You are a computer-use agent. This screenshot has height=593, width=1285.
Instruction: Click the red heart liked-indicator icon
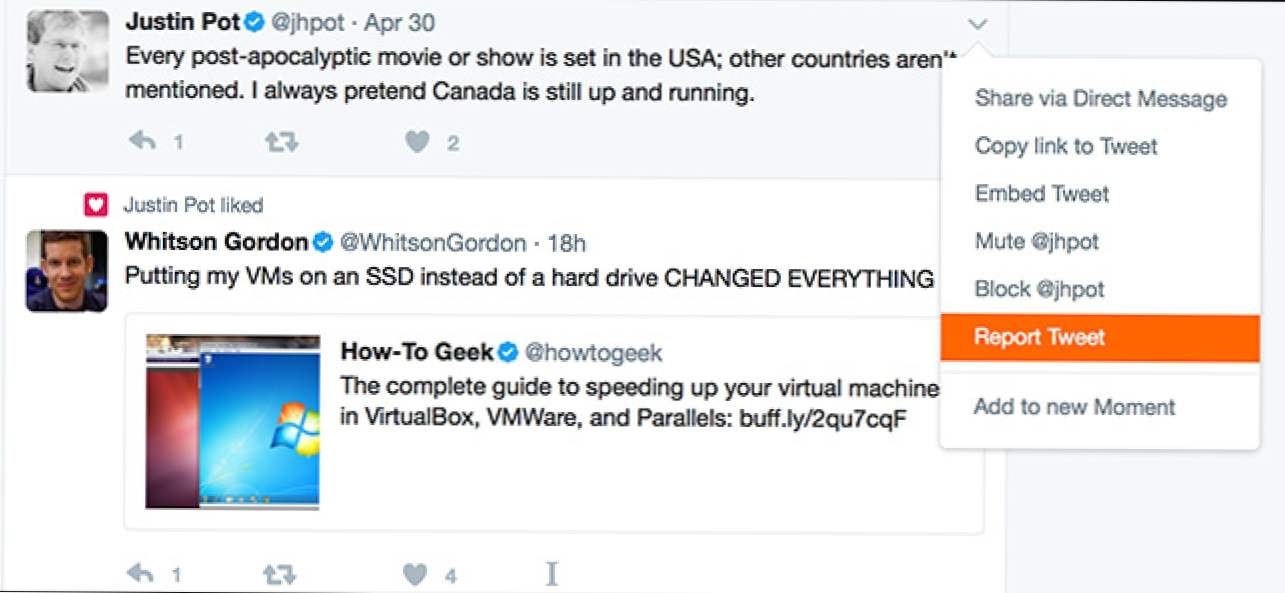click(95, 205)
